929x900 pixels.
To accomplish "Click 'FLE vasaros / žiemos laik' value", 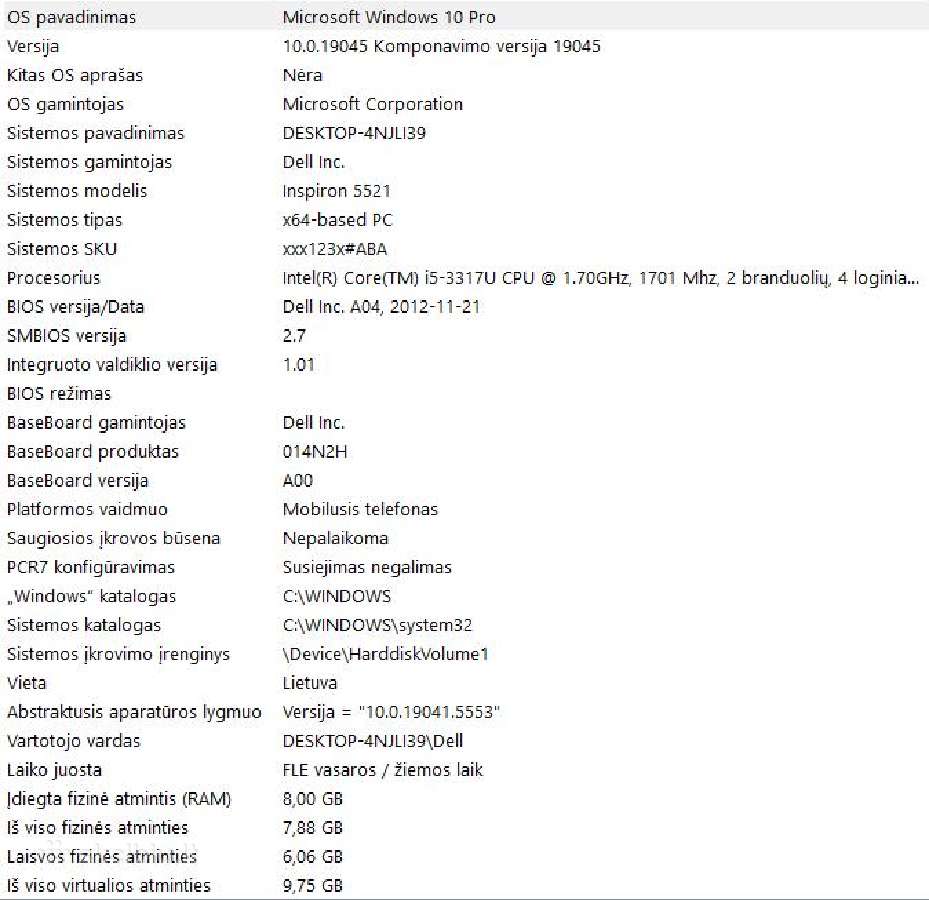I will [383, 770].
